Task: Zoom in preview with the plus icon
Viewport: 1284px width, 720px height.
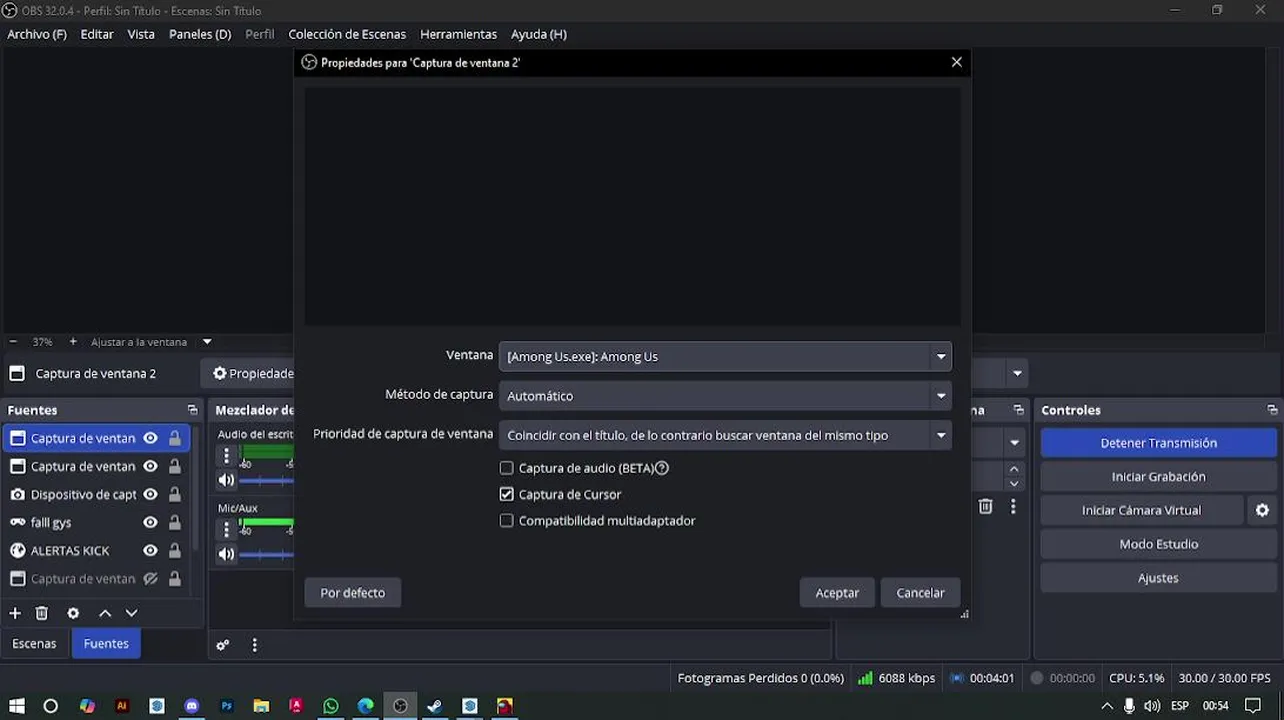Action: click(73, 341)
